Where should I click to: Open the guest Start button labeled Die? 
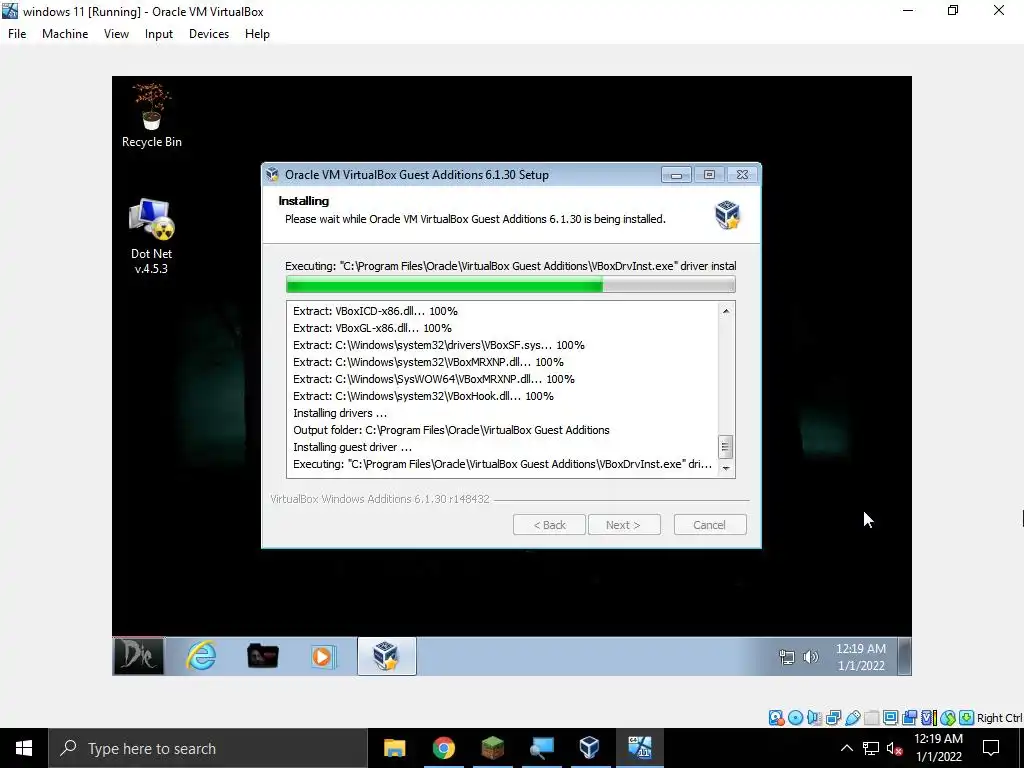click(x=138, y=656)
